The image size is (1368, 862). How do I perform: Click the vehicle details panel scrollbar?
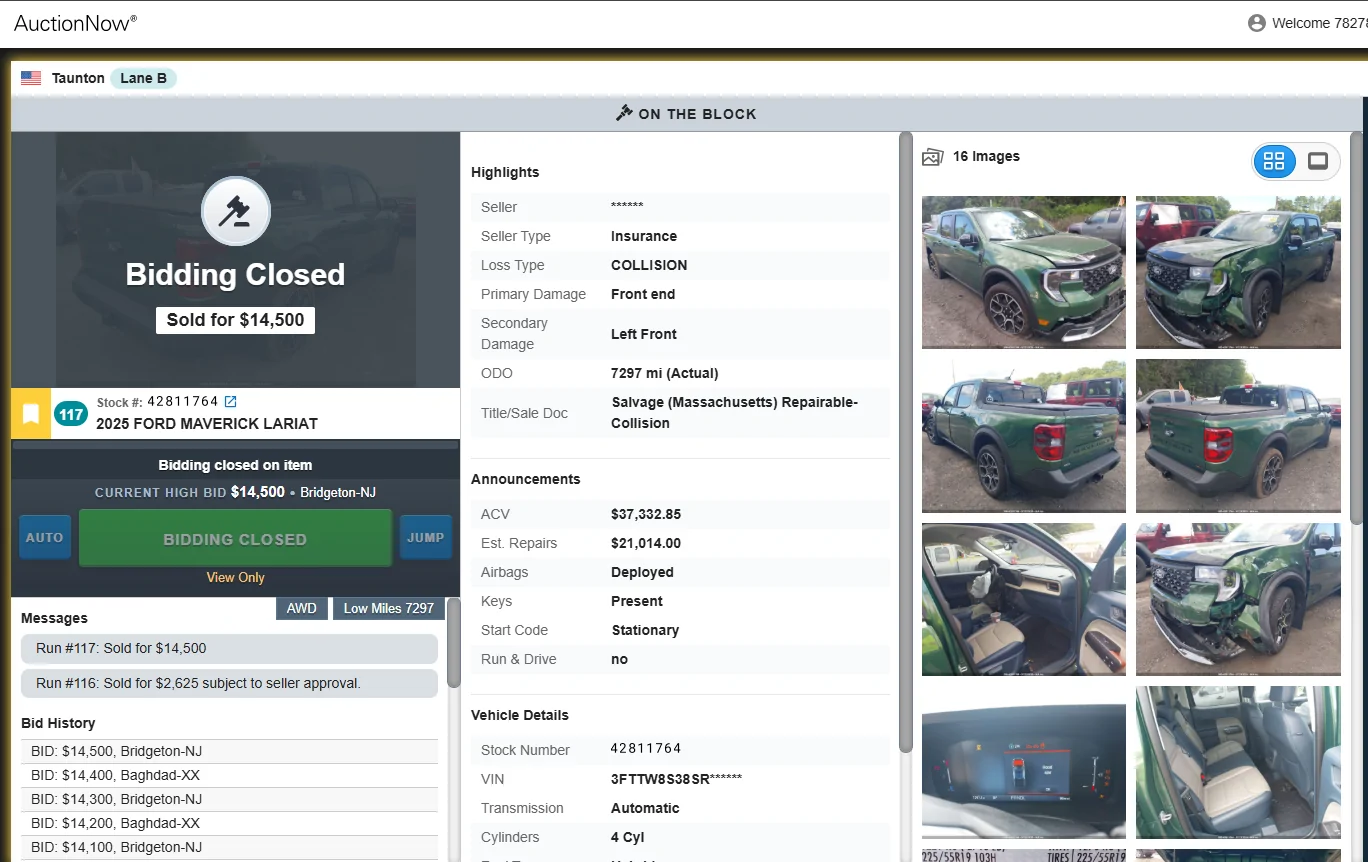[x=906, y=442]
